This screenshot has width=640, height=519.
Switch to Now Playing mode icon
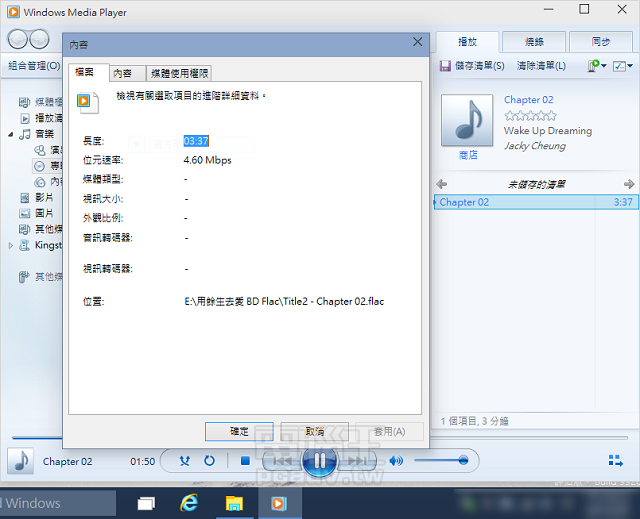[x=616, y=461]
